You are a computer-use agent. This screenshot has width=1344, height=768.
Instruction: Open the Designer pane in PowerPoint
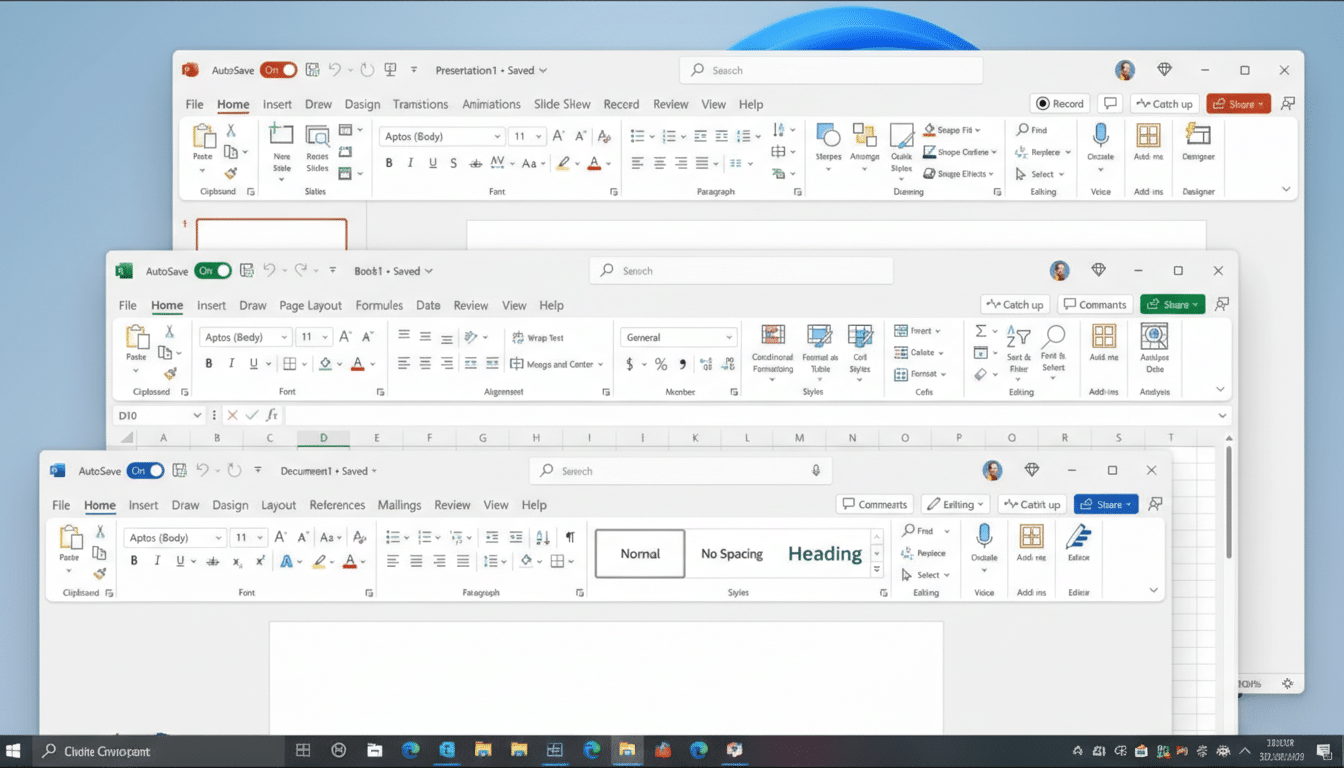pyautogui.click(x=1197, y=148)
